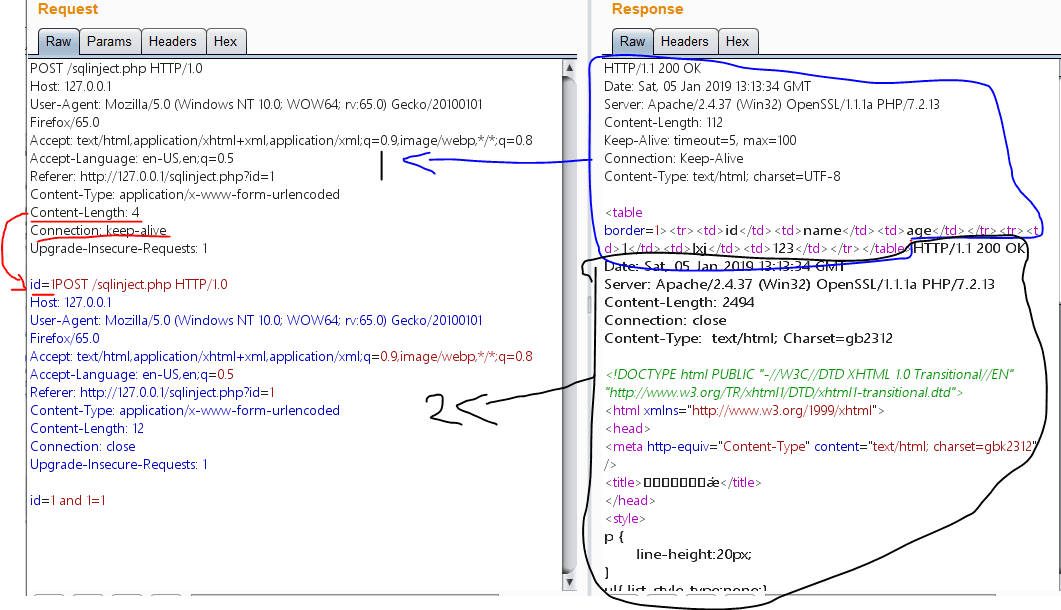Click the 'id=1 and 1=1' request body

(x=68, y=500)
